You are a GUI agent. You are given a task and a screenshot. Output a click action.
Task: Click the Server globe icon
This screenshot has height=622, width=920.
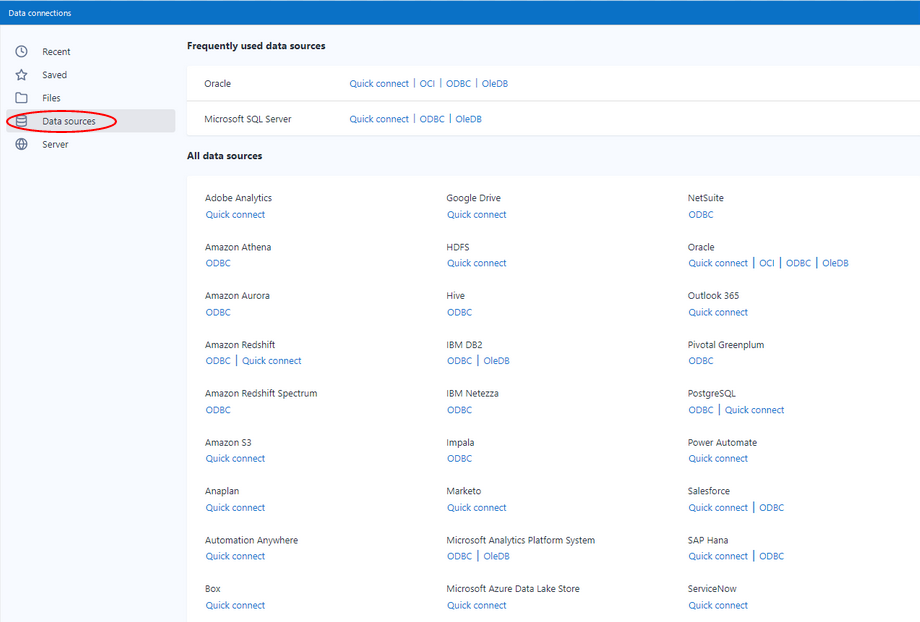21,144
